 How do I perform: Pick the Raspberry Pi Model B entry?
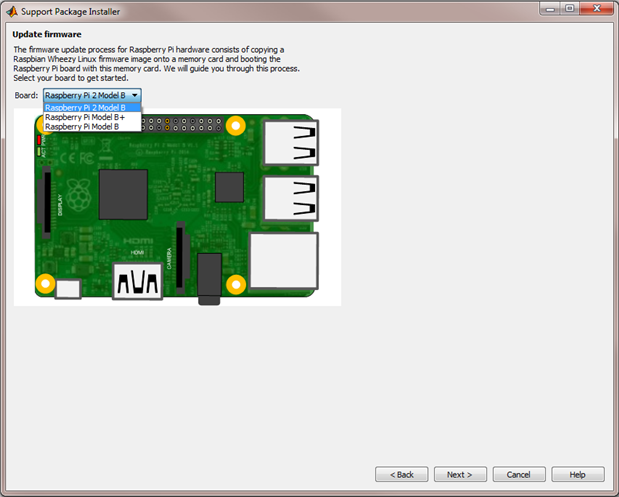(82, 127)
